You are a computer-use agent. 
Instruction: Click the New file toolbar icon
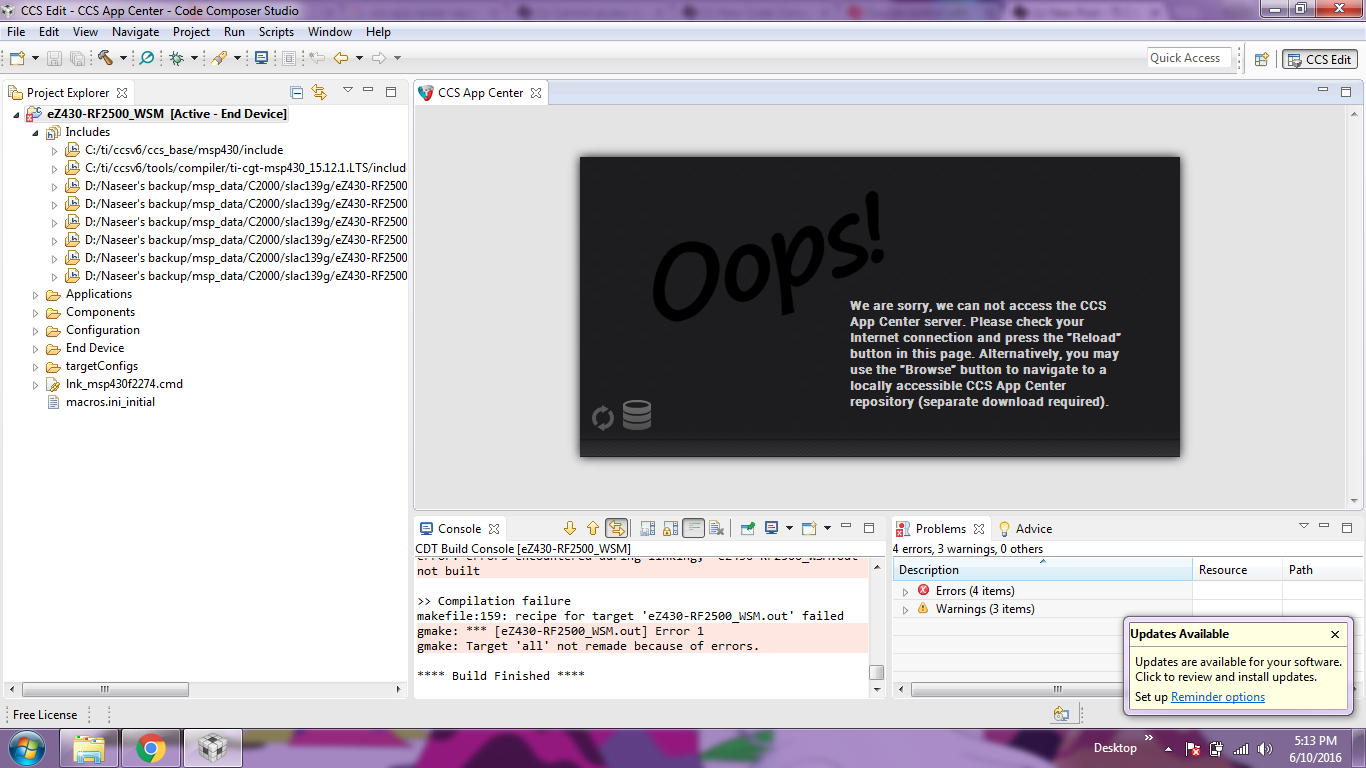(17, 58)
